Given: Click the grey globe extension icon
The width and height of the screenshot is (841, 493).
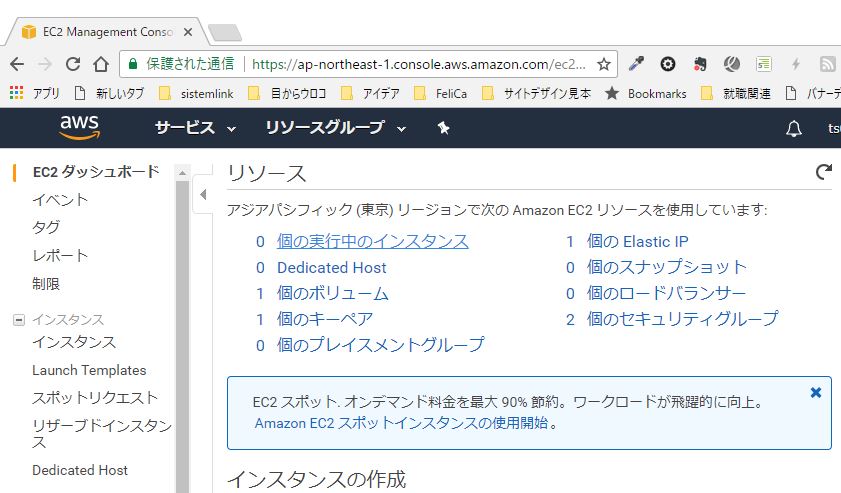Looking at the screenshot, I should (x=732, y=64).
